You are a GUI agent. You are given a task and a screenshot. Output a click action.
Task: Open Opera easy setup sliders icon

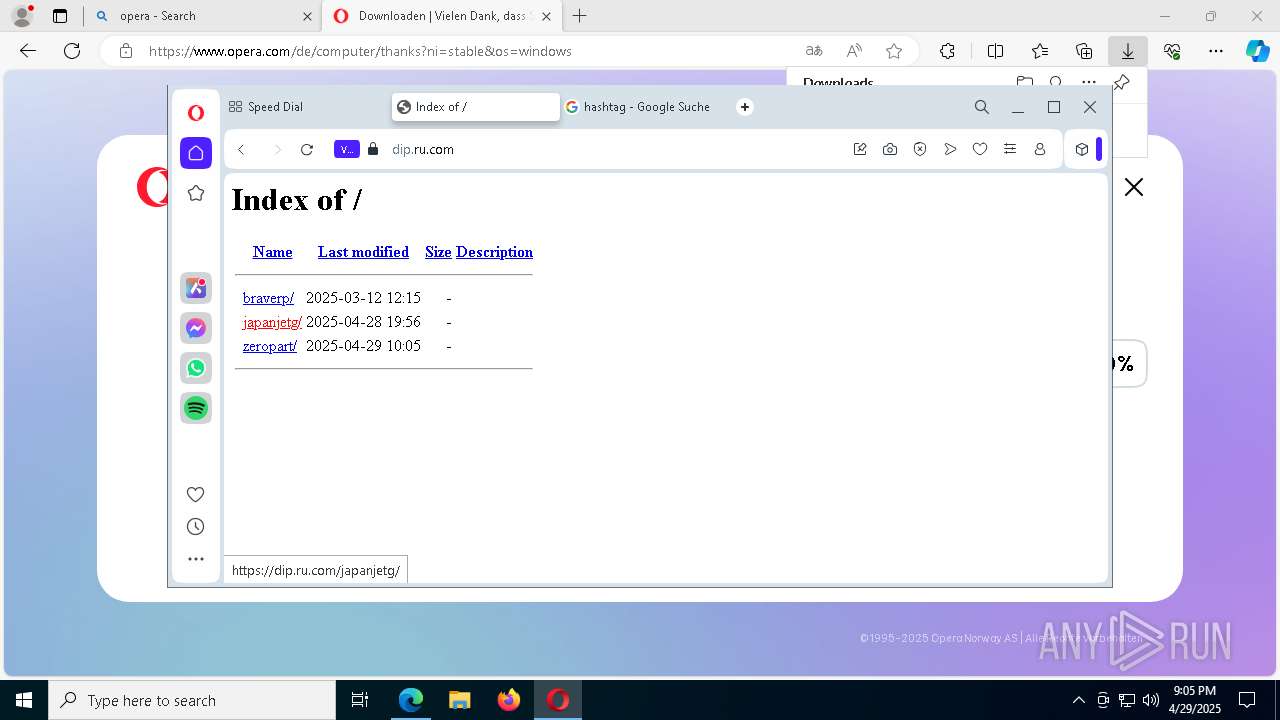pyautogui.click(x=1010, y=149)
